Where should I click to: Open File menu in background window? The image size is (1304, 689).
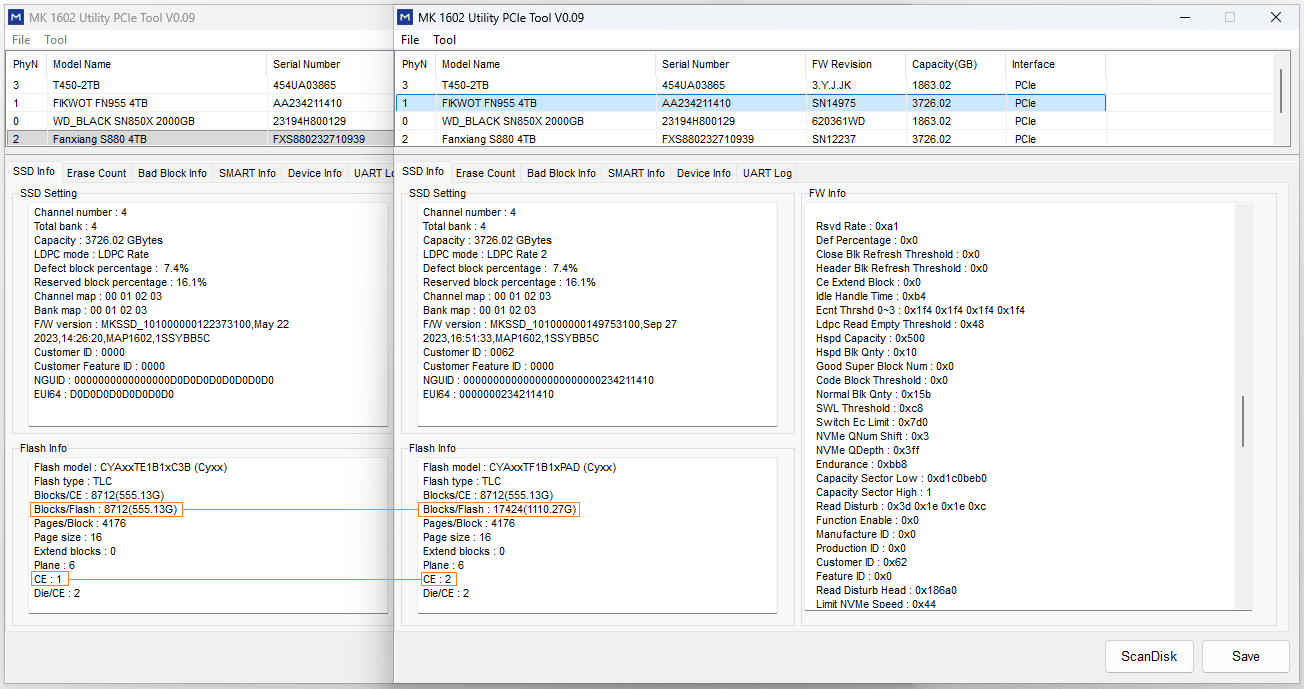[21, 40]
